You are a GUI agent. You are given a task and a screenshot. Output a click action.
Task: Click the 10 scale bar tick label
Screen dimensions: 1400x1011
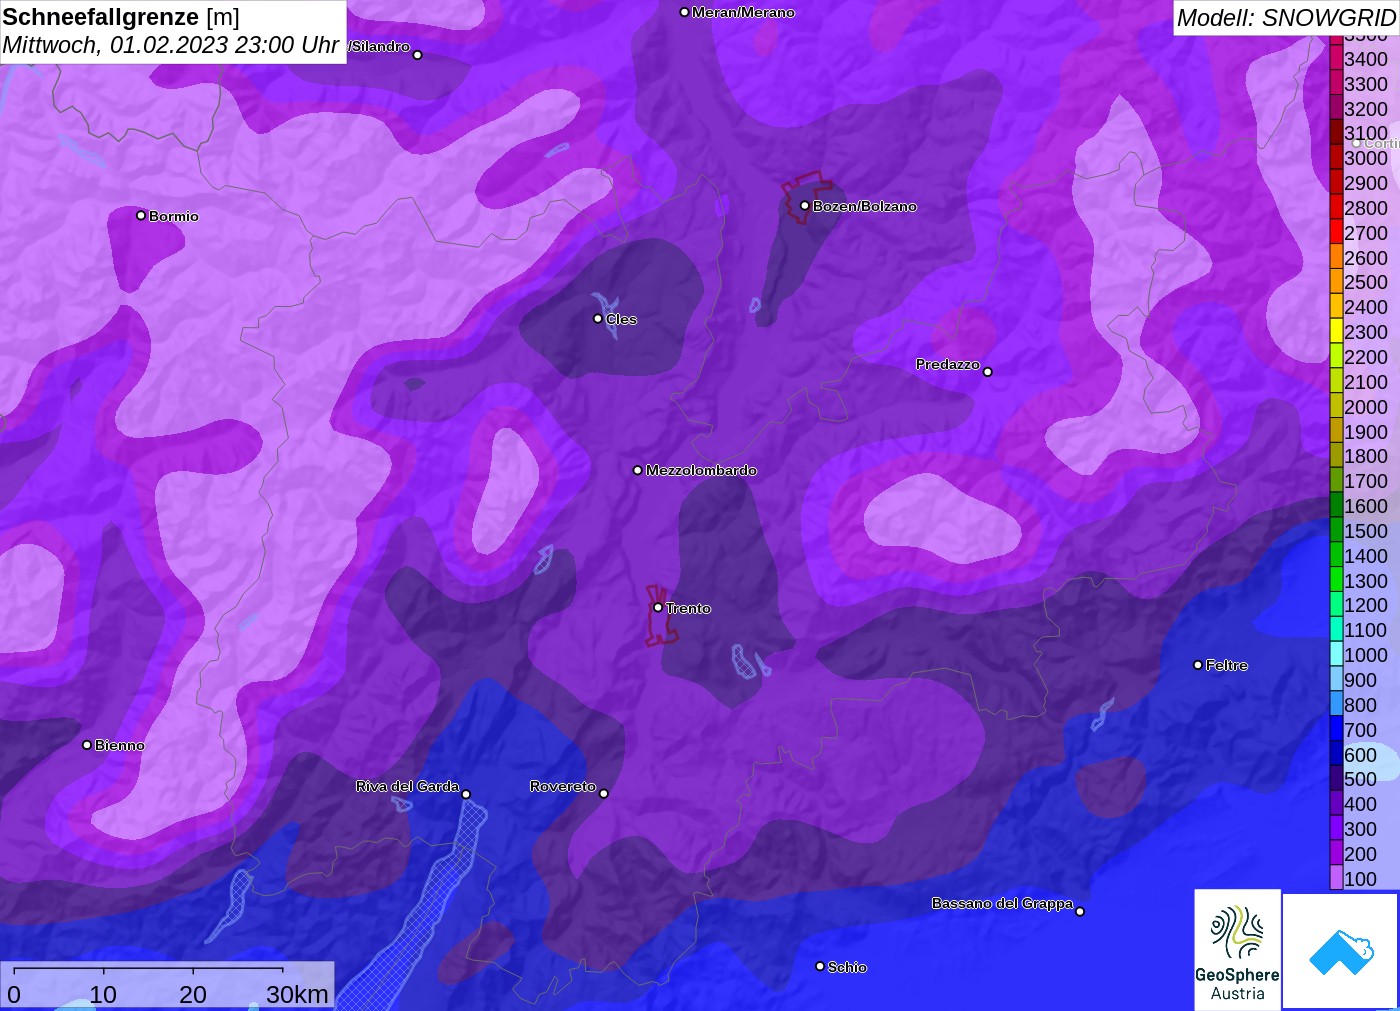pos(103,994)
